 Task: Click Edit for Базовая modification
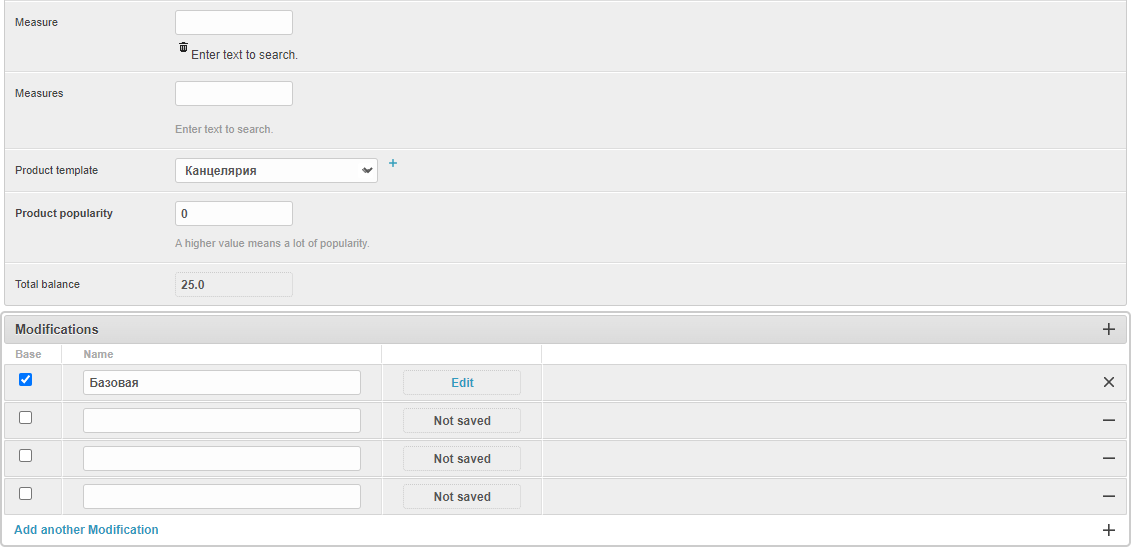point(462,383)
